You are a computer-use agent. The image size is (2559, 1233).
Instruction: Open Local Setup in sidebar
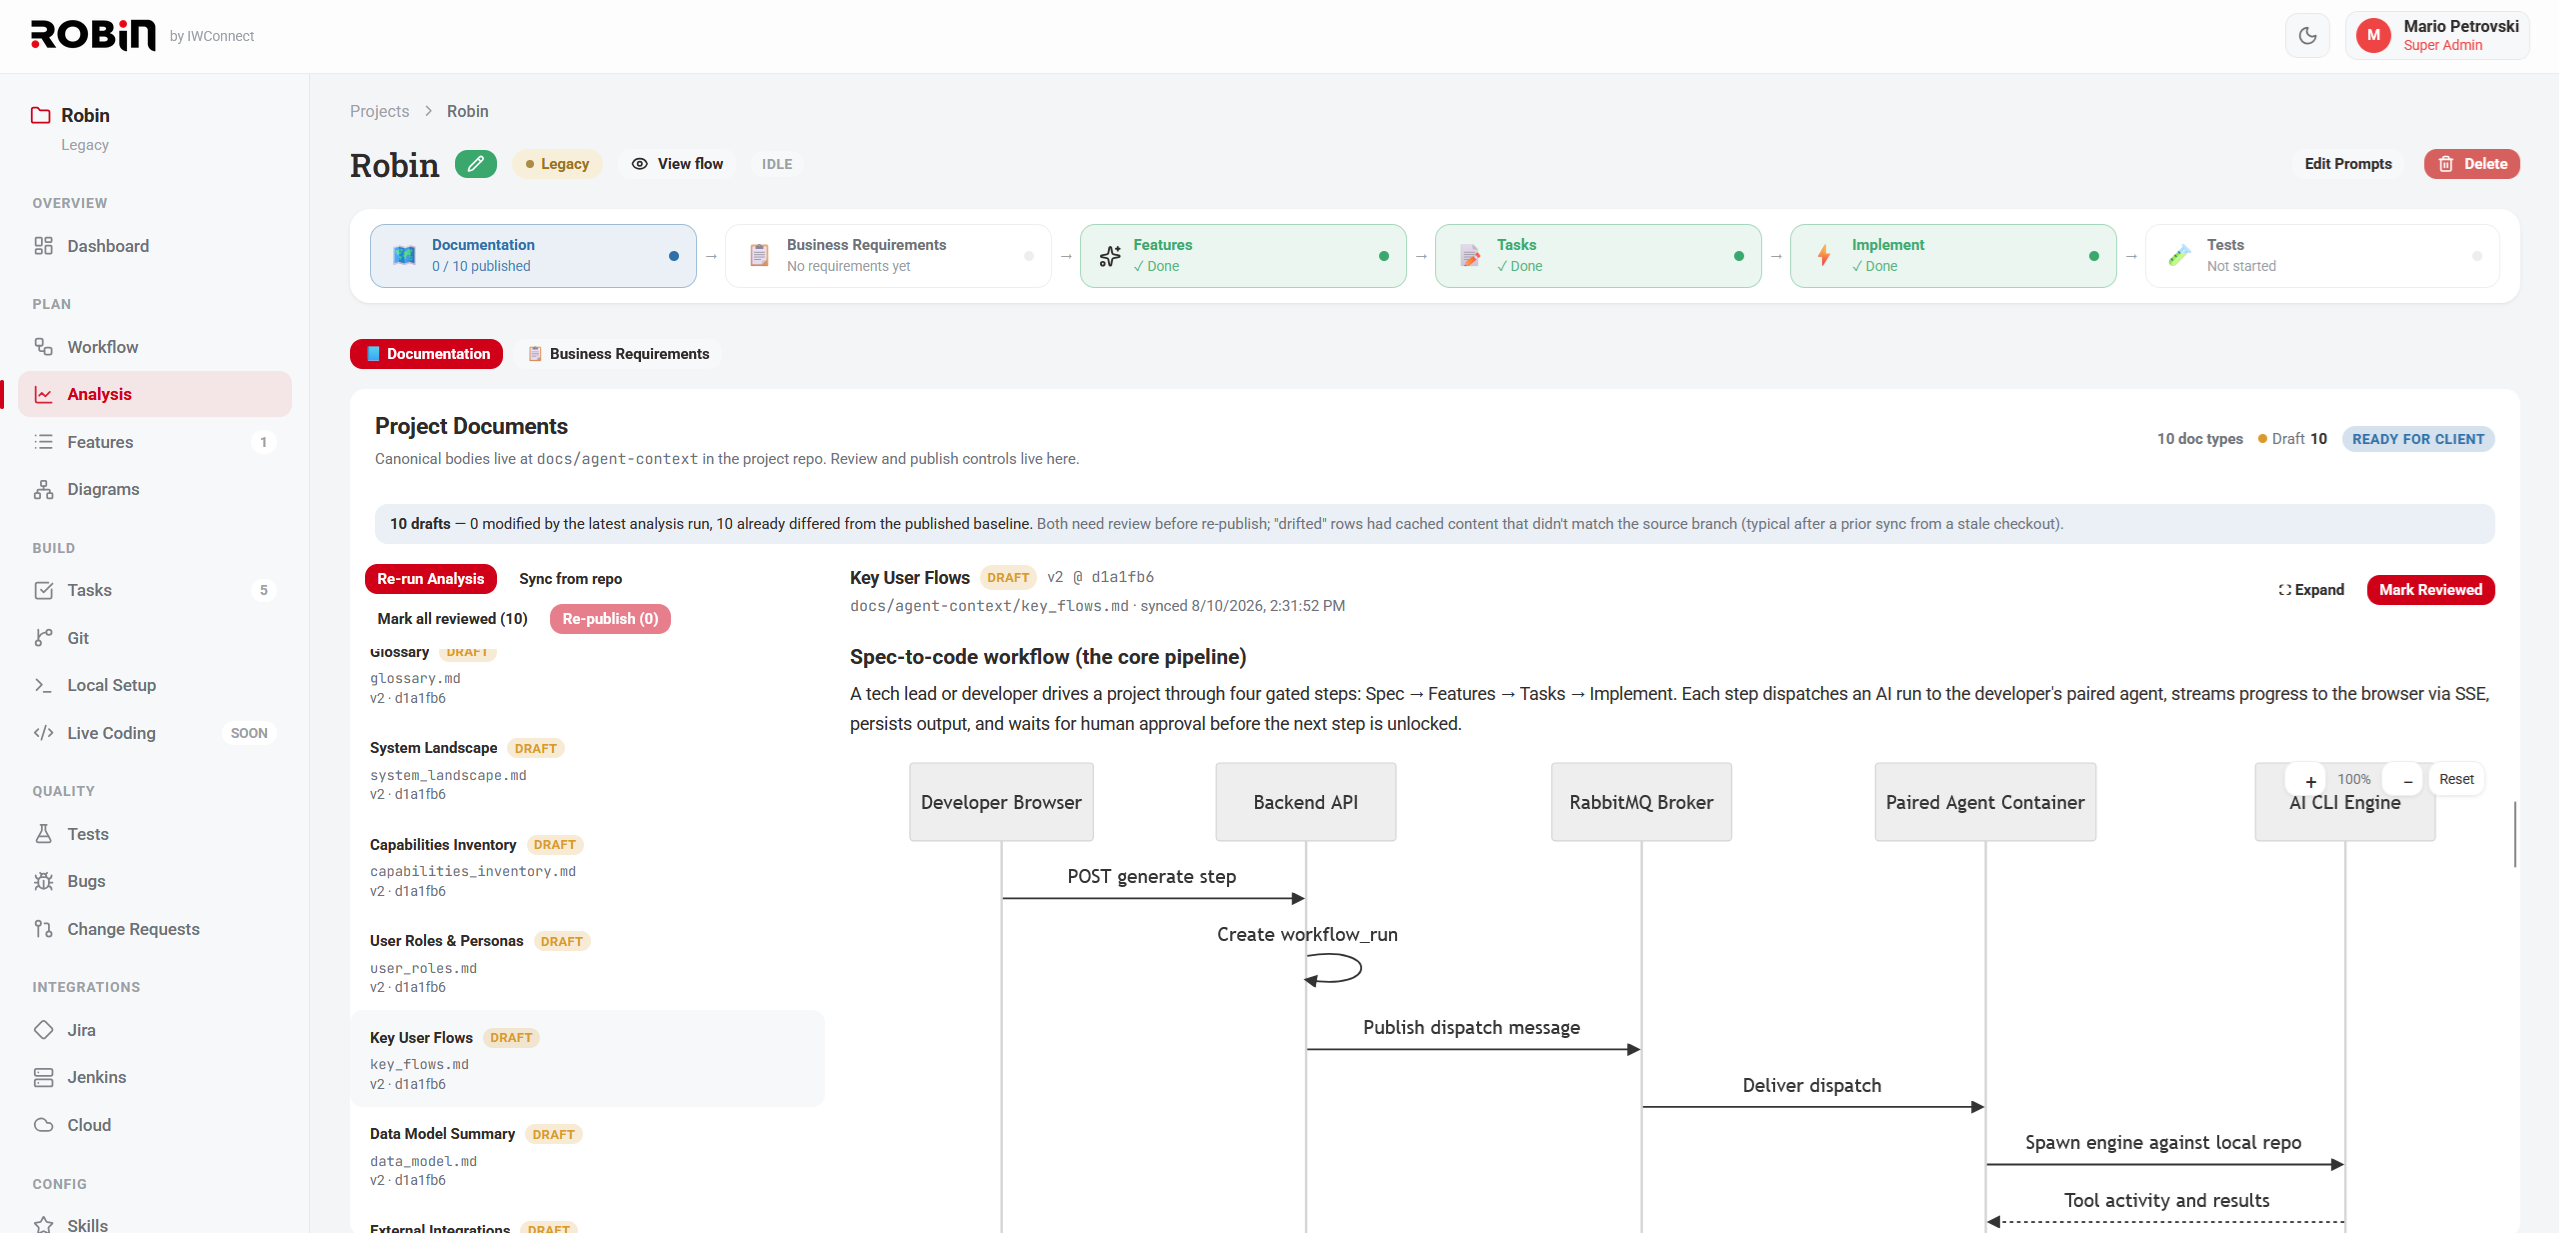point(155,685)
